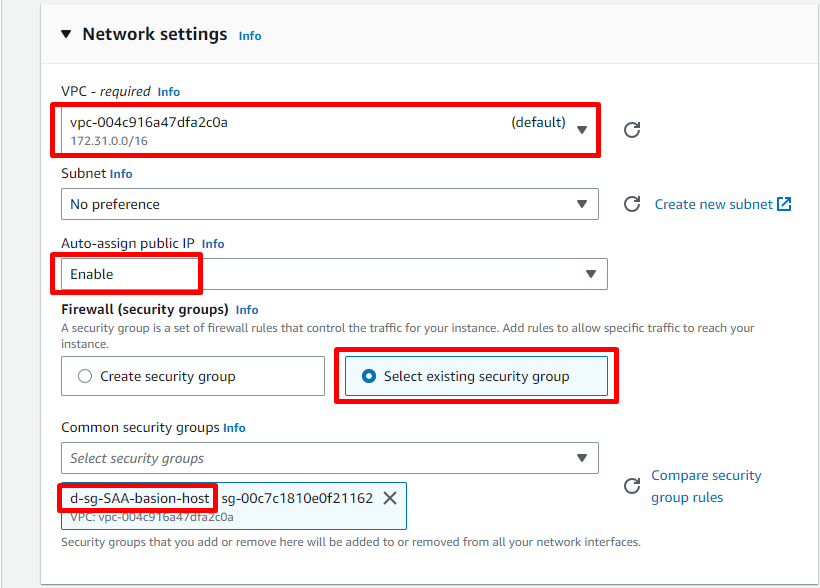
Task: Open Info link beside Network settings heading
Action: pyautogui.click(x=250, y=36)
